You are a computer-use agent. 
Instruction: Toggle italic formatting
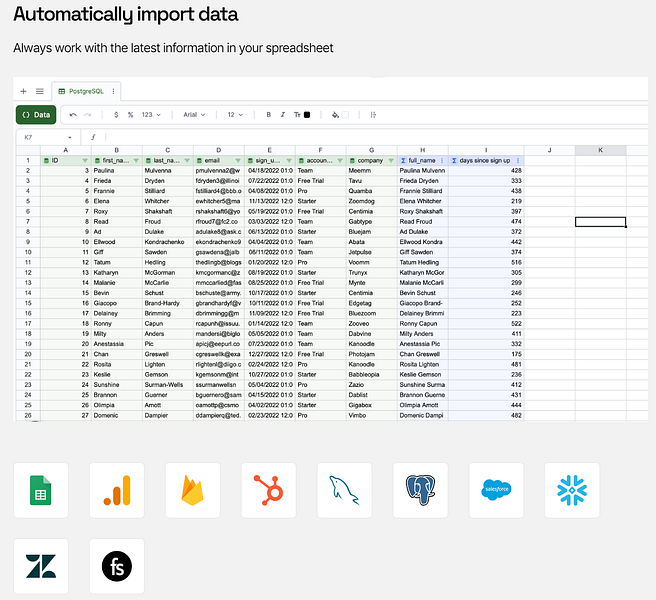283,115
